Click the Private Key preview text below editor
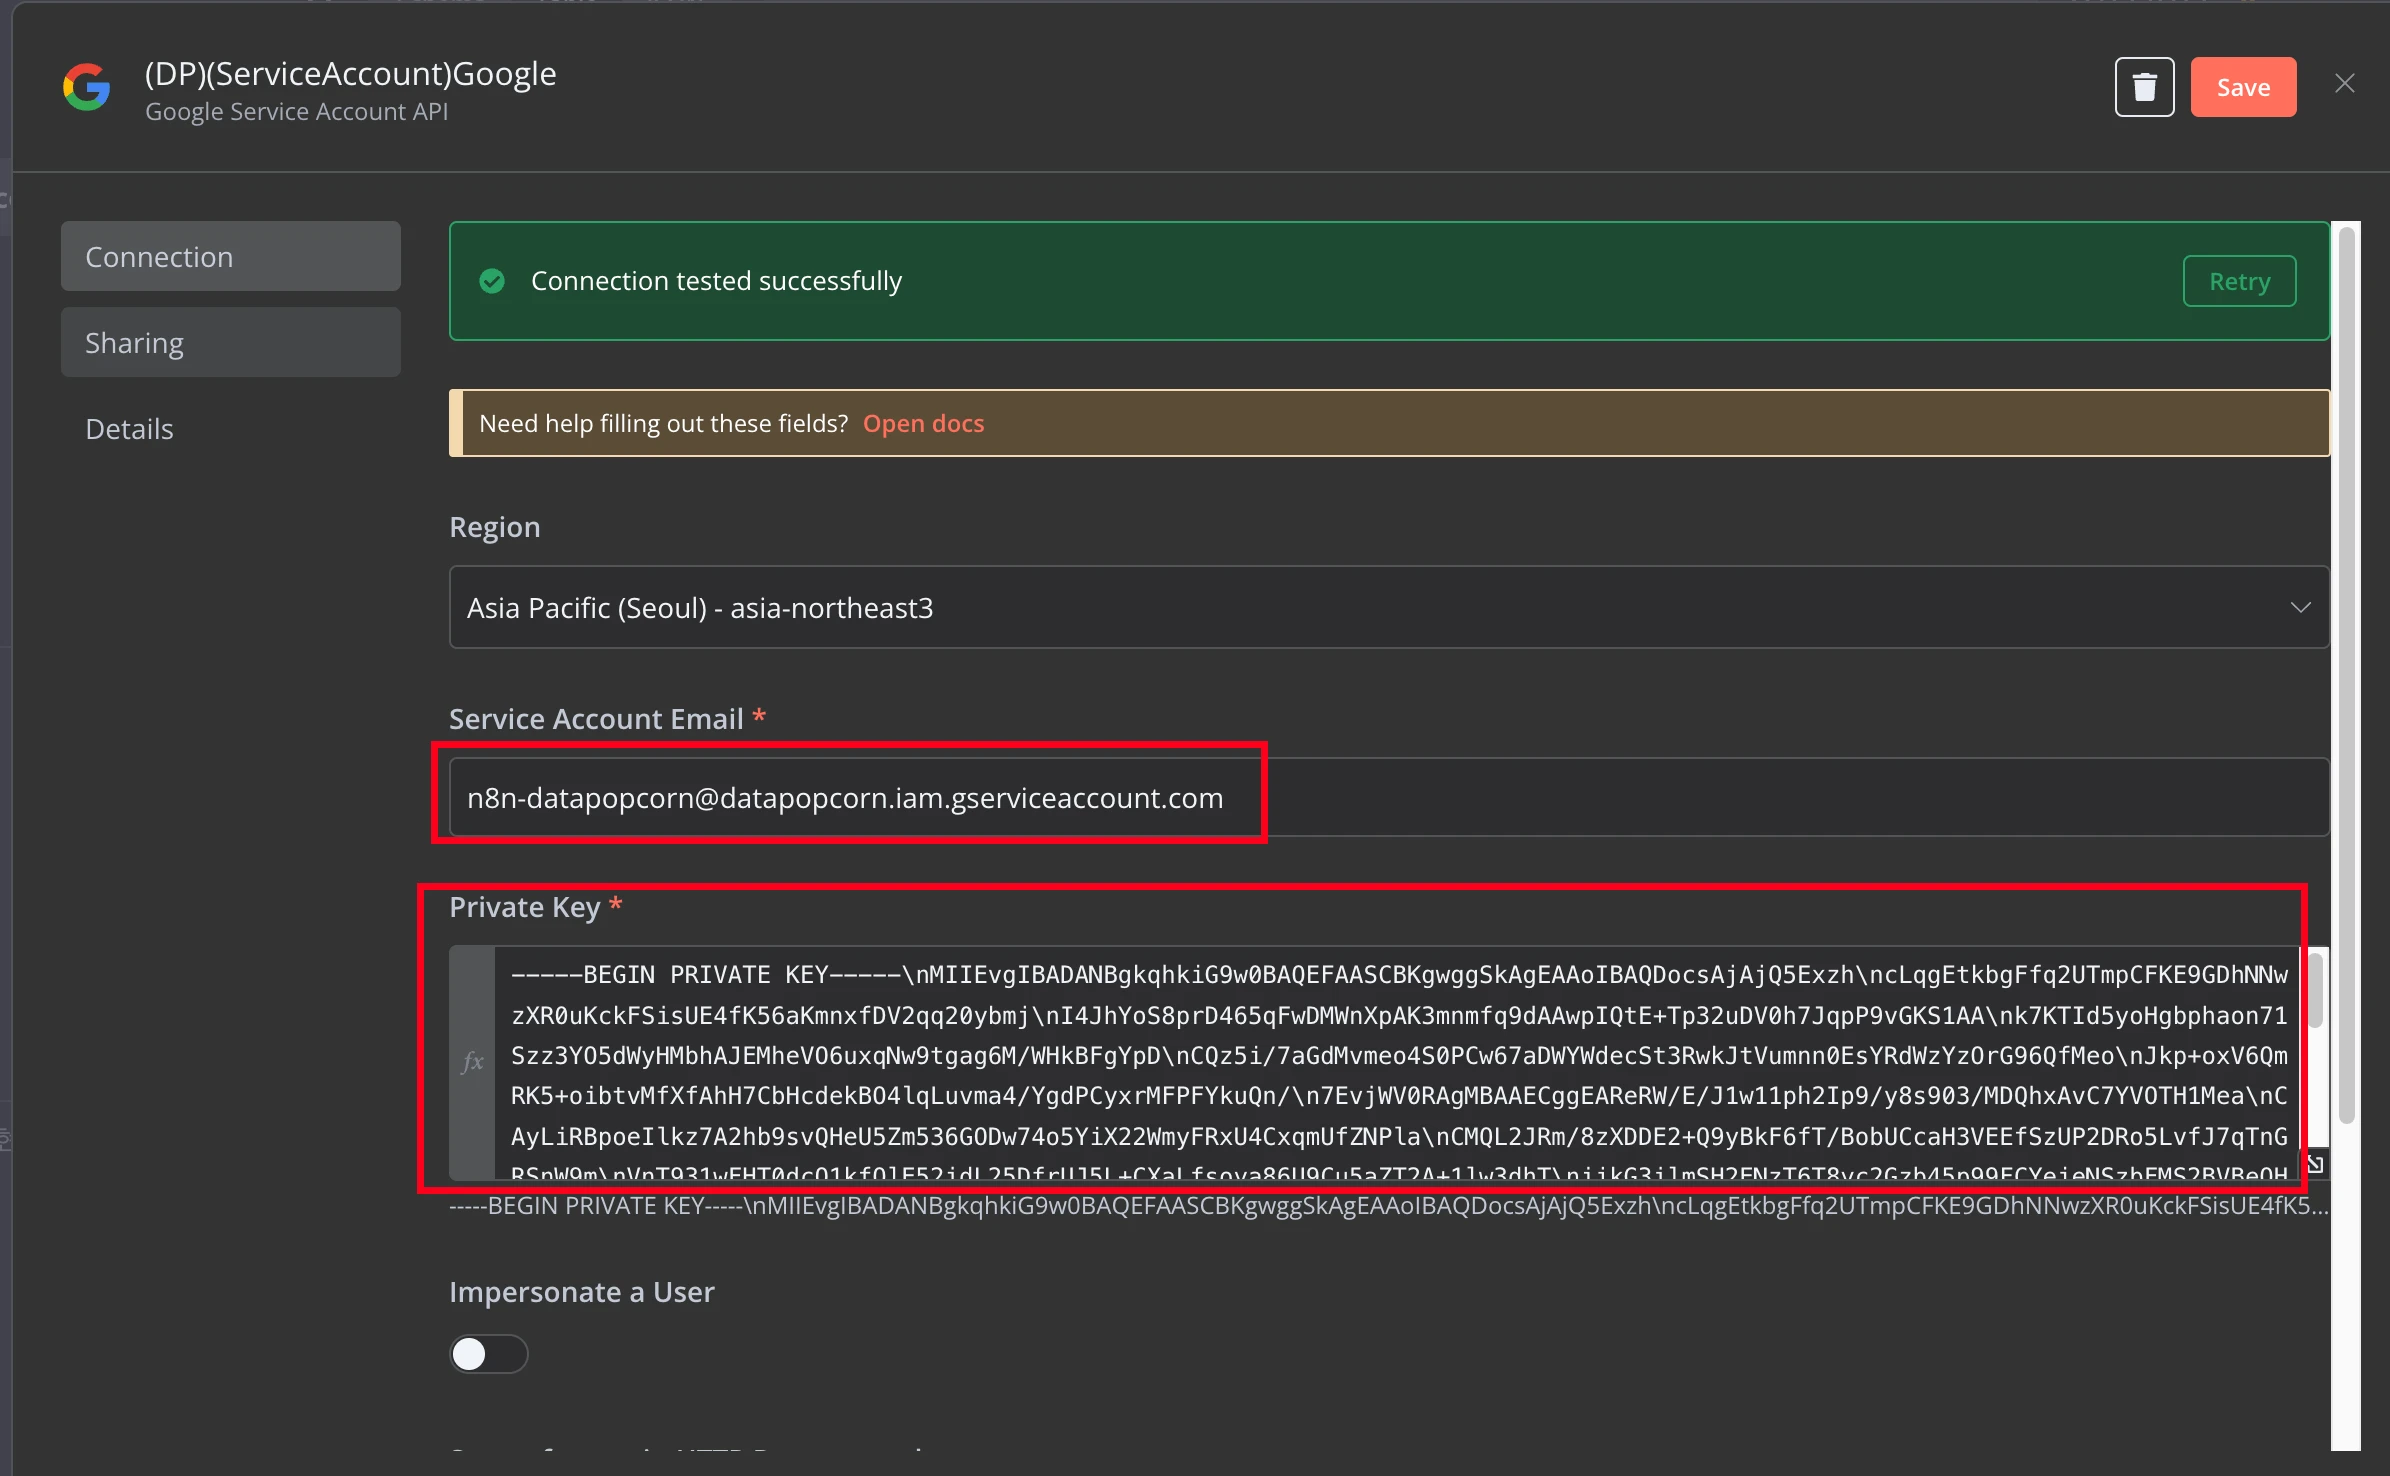 [1389, 1205]
